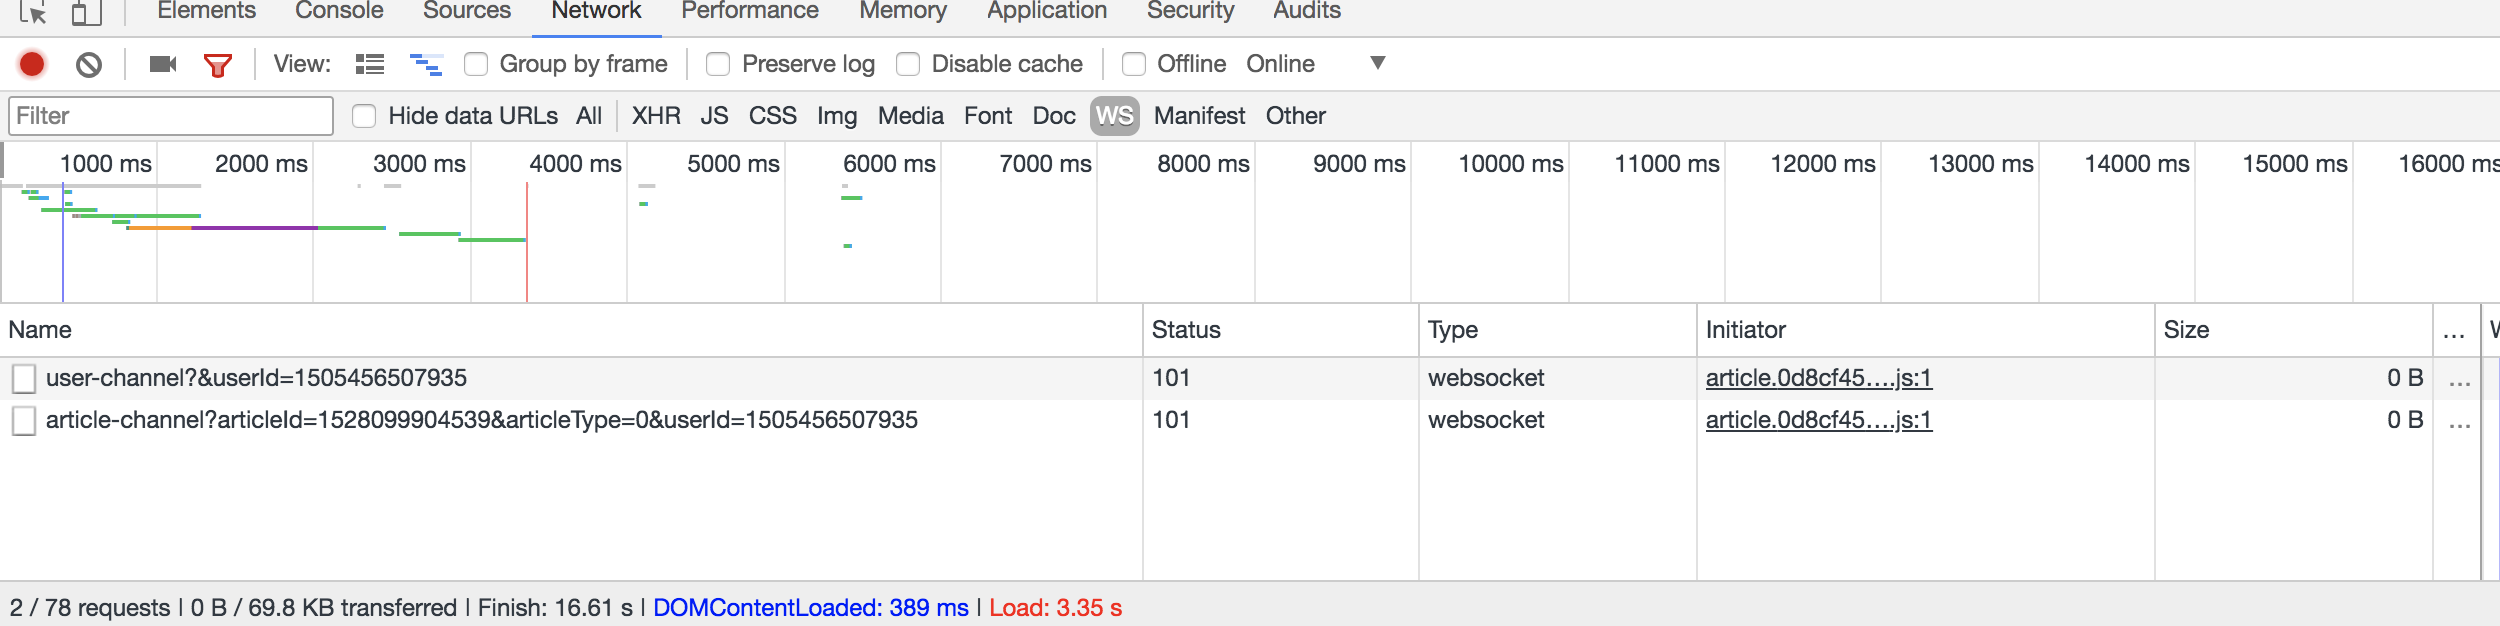
Task: Open initiator link for user-channel request
Action: pos(1818,378)
